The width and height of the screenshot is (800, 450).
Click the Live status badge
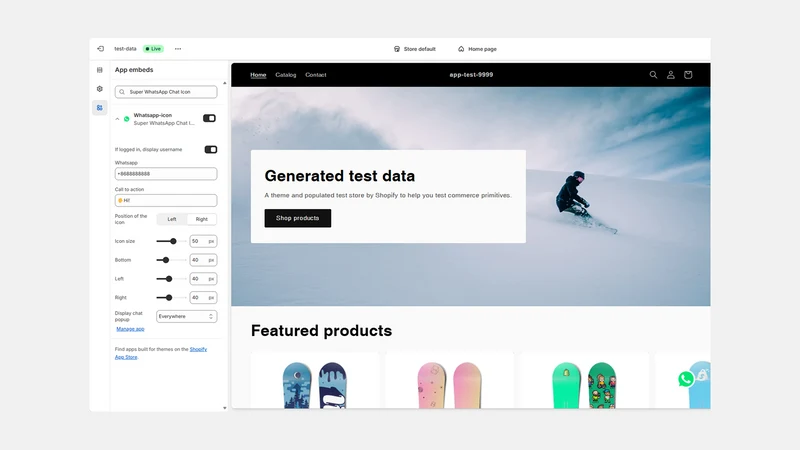[153, 49]
